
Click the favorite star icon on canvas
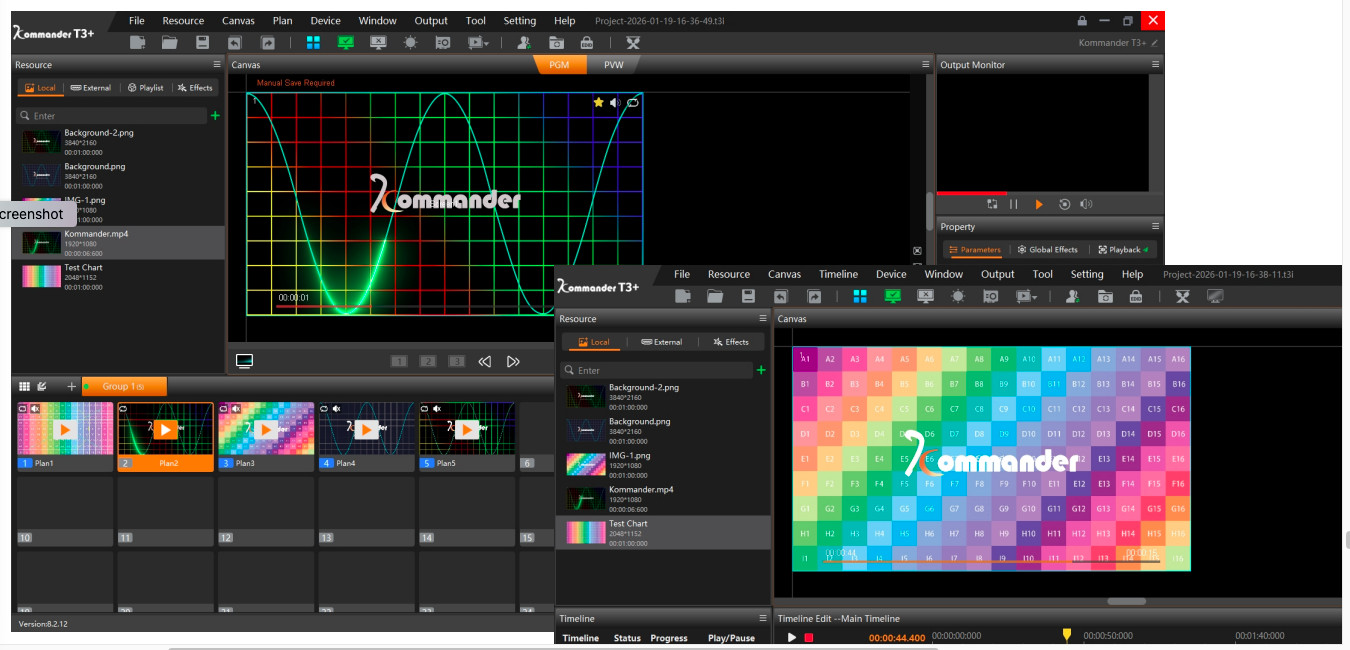598,102
